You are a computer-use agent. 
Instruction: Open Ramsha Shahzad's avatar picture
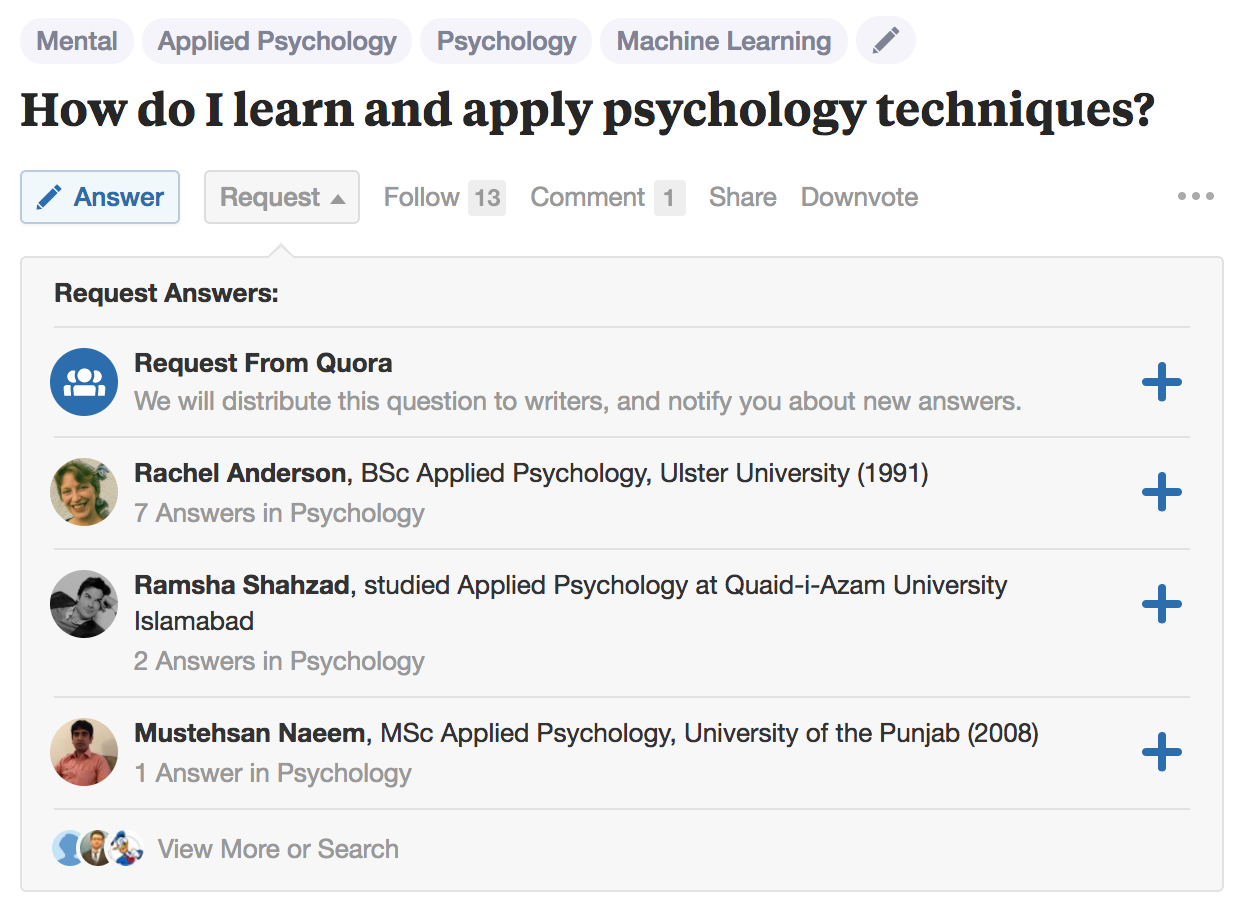[x=84, y=604]
